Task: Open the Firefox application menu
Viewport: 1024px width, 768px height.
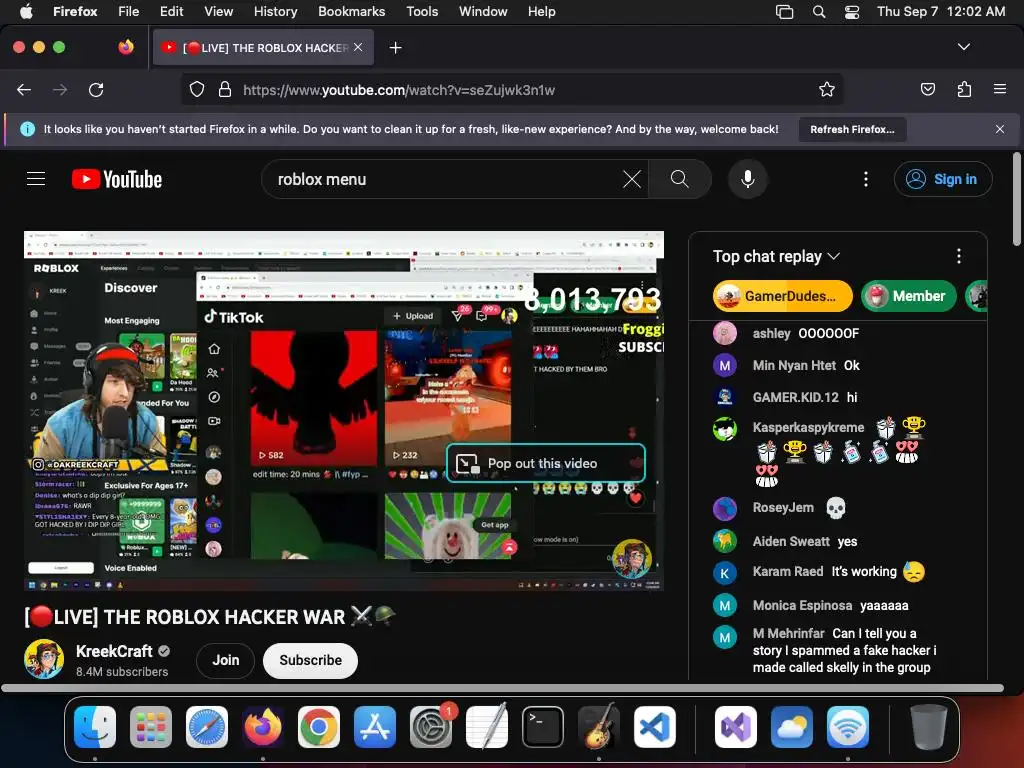Action: [999, 89]
